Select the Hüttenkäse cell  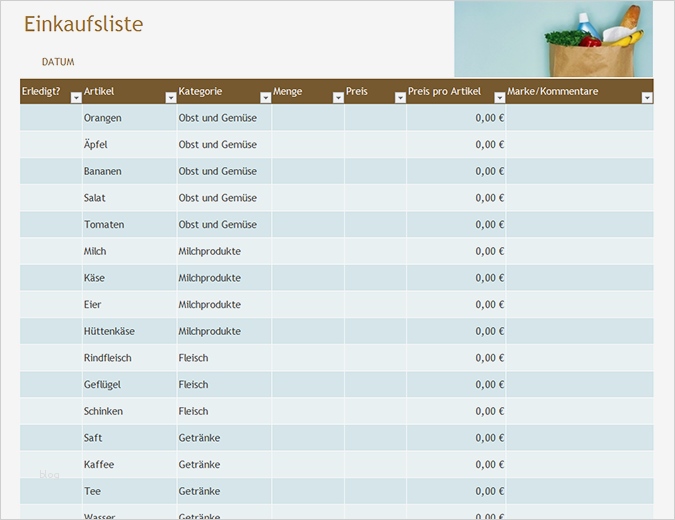(129, 331)
